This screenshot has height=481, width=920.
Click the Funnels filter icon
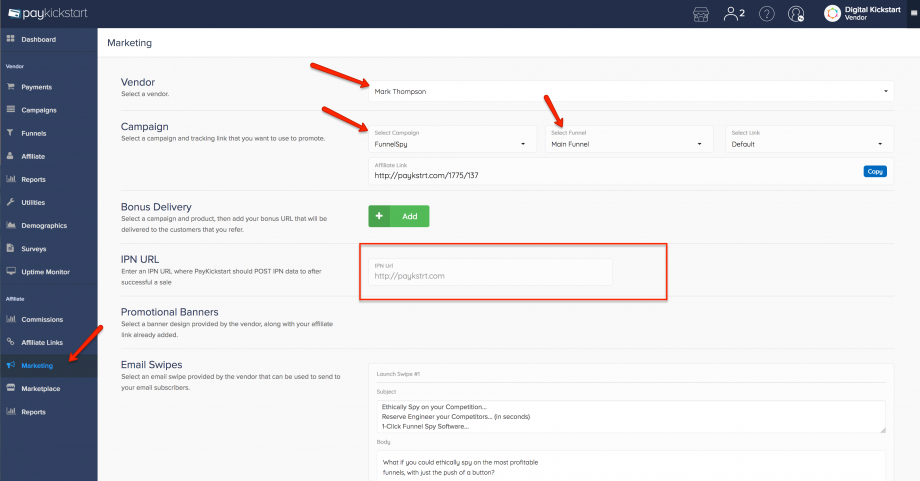[10, 133]
